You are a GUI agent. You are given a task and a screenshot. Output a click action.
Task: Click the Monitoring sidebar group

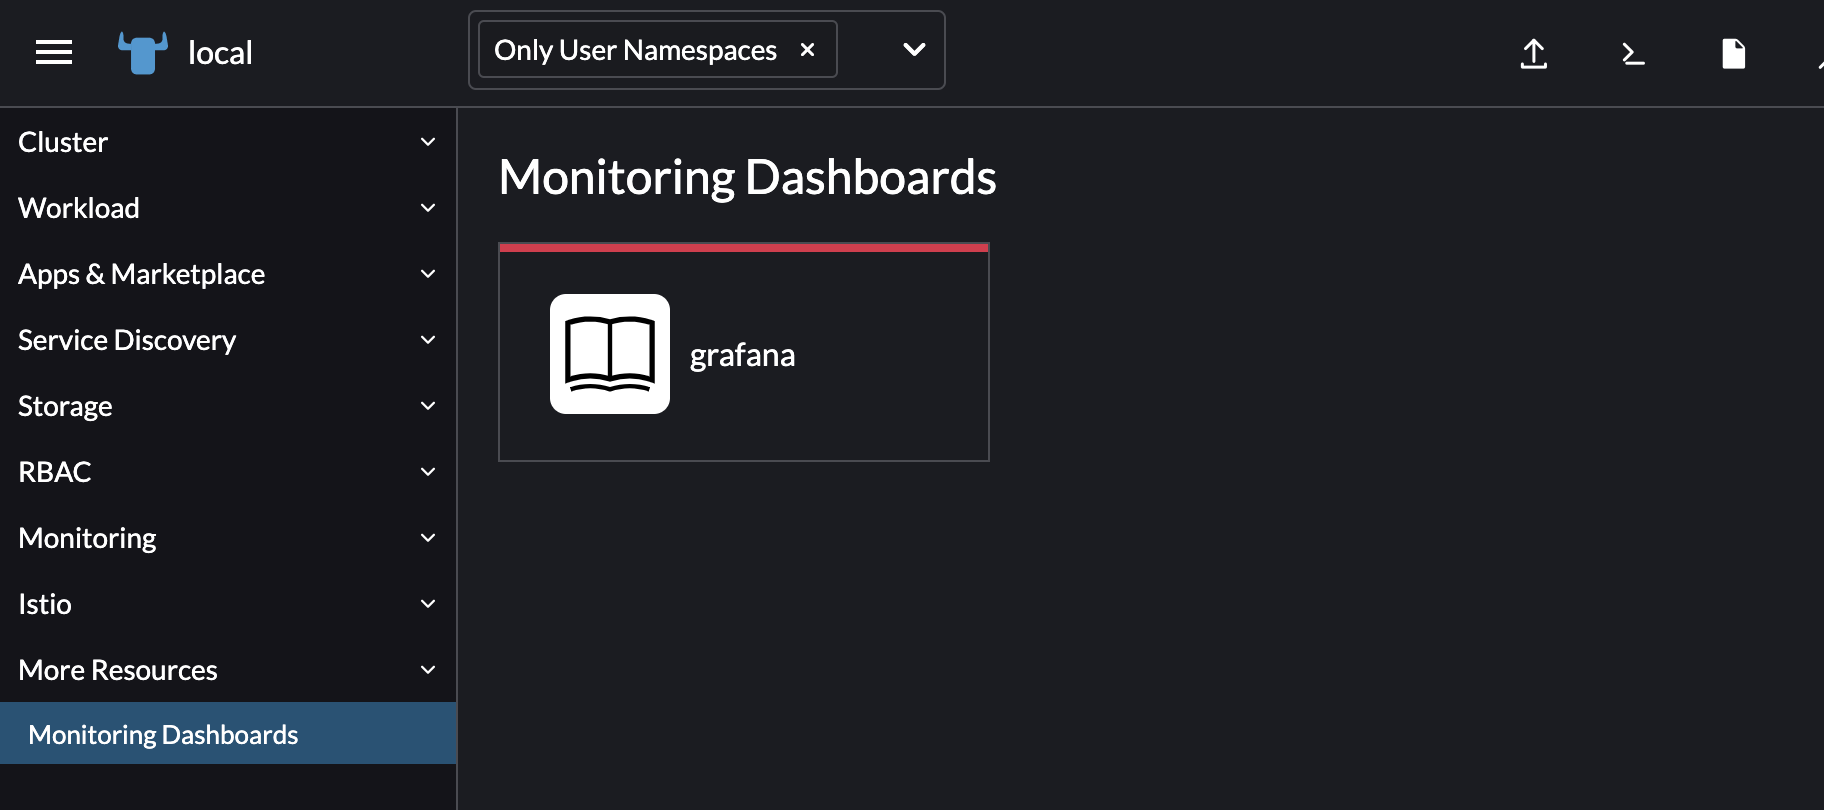click(88, 538)
